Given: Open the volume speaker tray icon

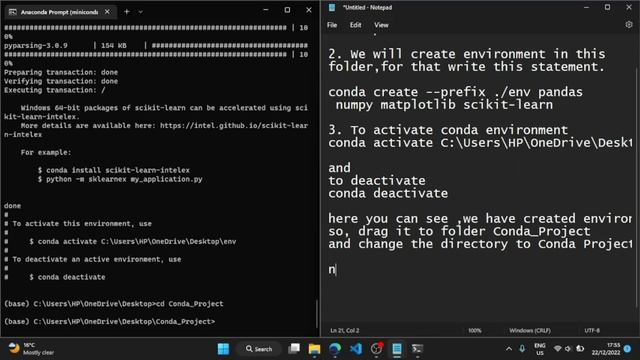Looking at the screenshot, I should 568,349.
